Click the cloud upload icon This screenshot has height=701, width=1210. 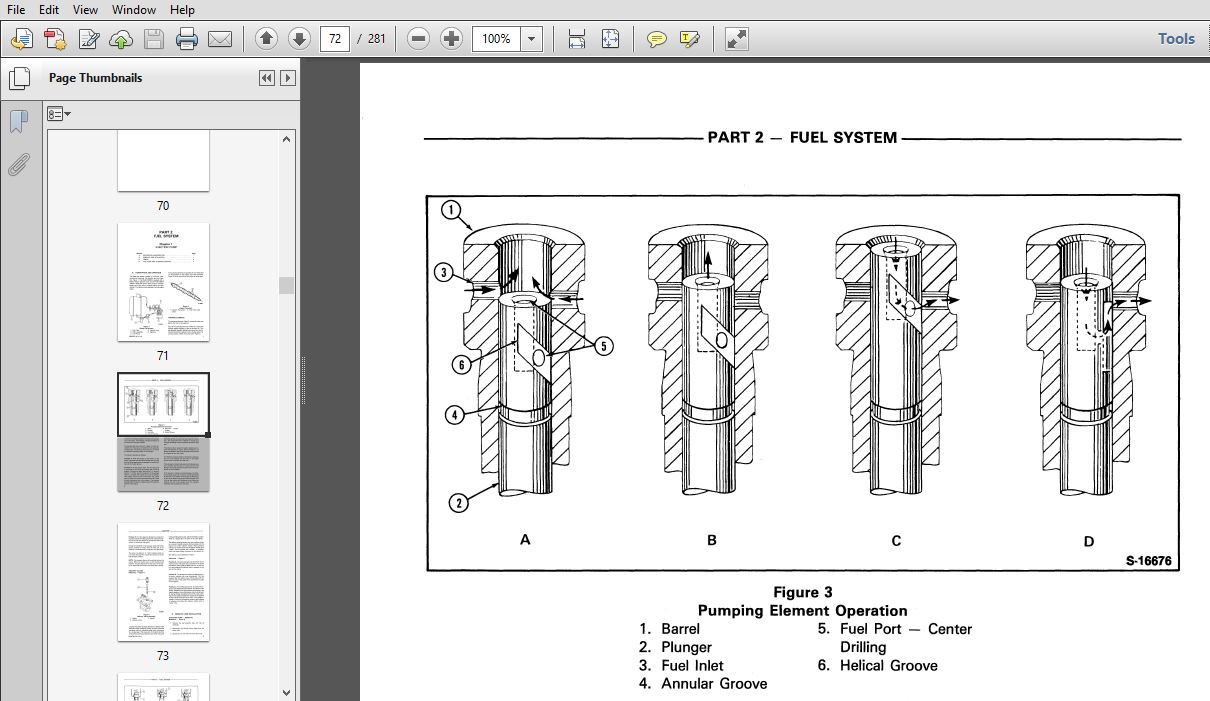(121, 39)
